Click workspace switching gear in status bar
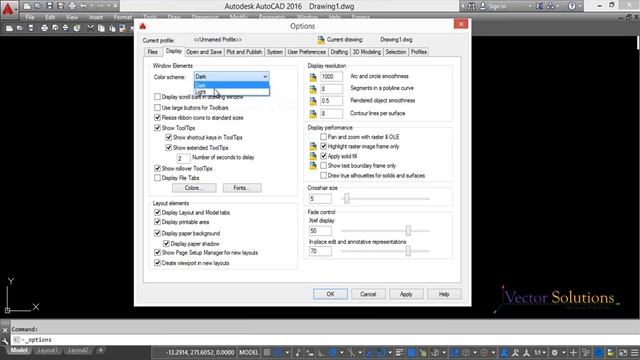The image size is (640, 360). [554, 352]
